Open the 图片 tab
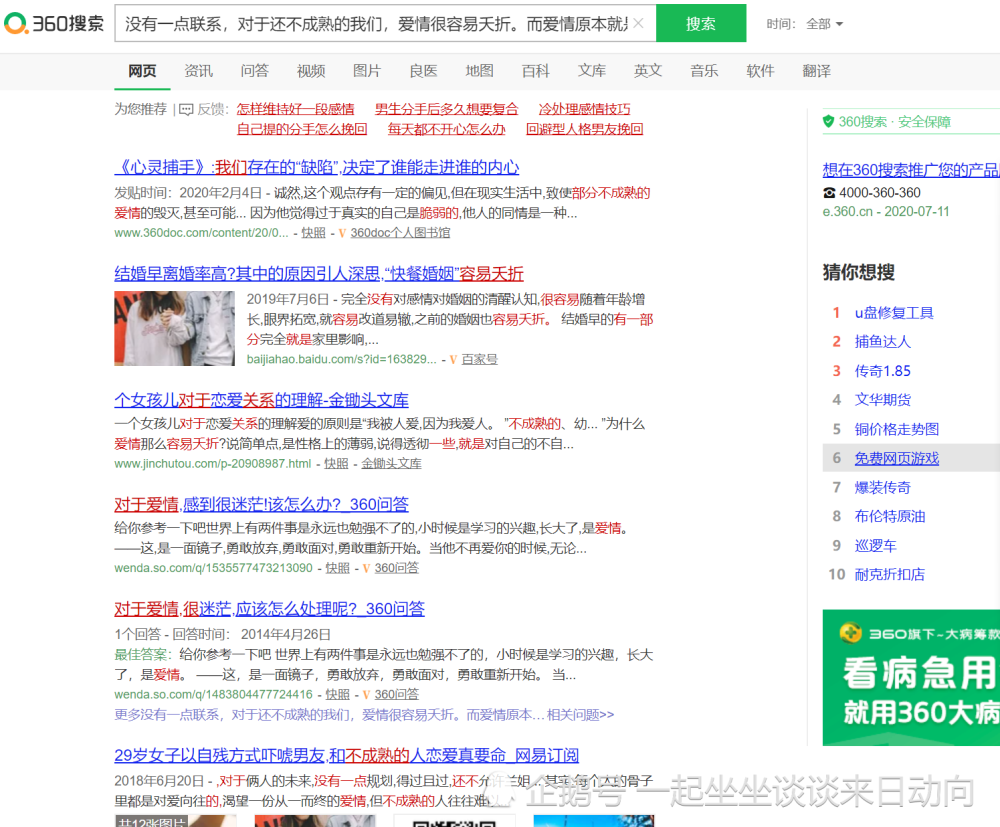 coord(367,71)
